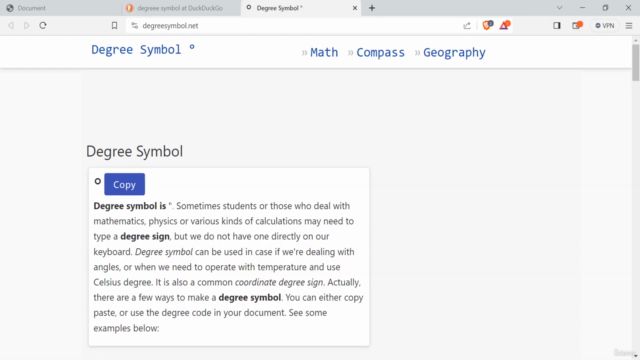Open site settings icon in address bar
Viewport: 640px width, 360px height.
click(134, 25)
